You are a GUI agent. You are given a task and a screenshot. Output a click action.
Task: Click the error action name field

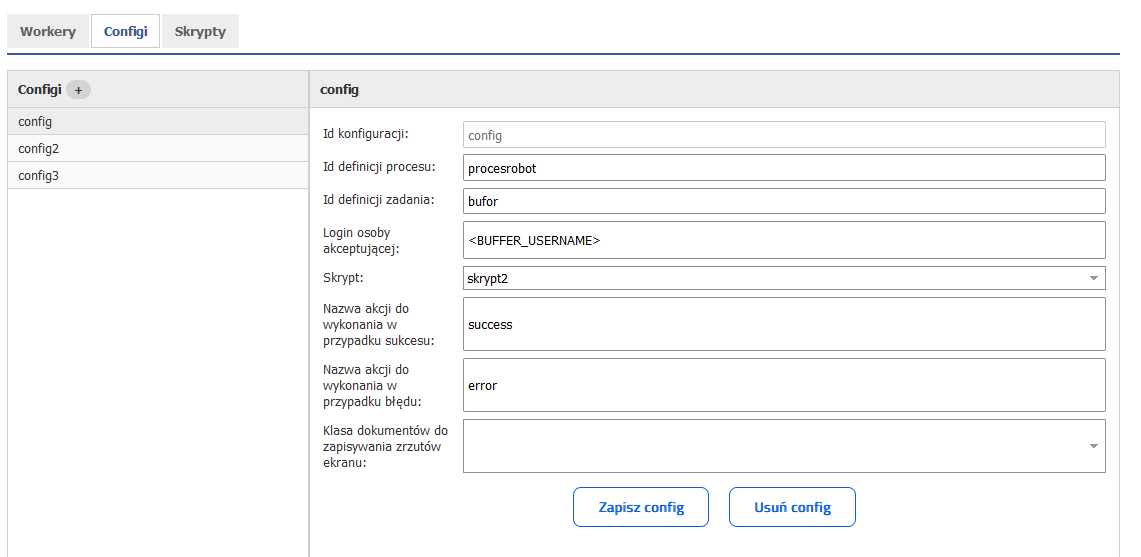784,385
